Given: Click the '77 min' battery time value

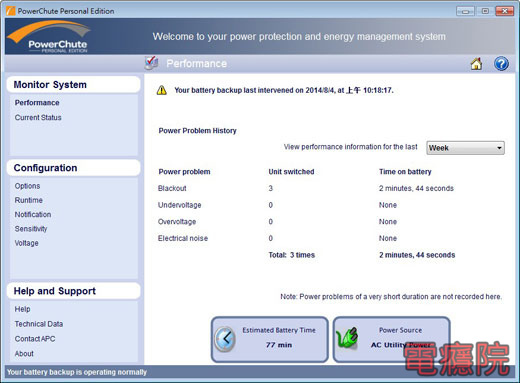Looking at the screenshot, I should coord(279,345).
